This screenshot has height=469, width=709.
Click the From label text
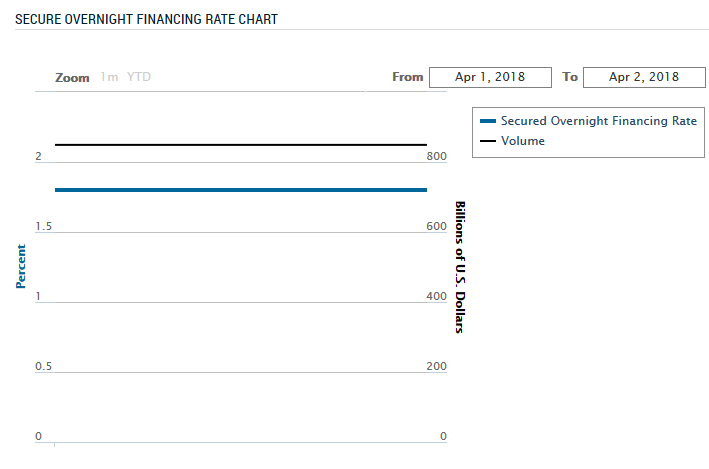pos(407,77)
